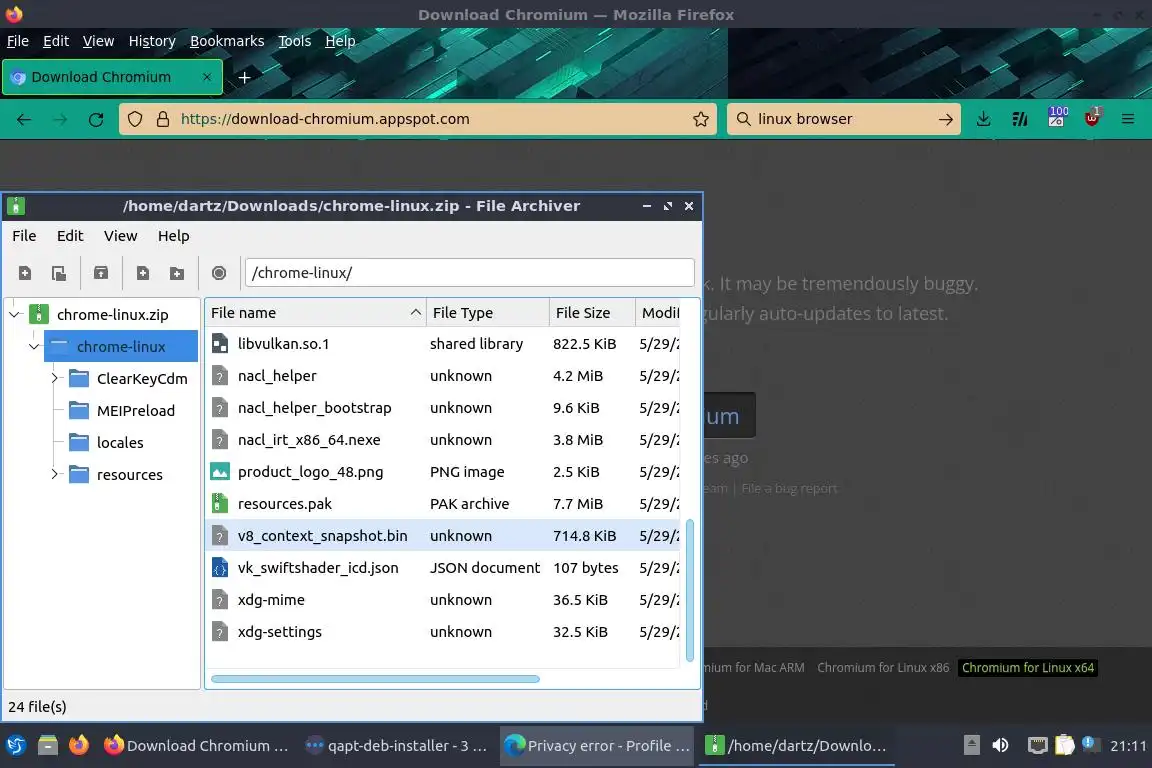Open File menu in File Archiver
The height and width of the screenshot is (768, 1152).
click(x=24, y=236)
